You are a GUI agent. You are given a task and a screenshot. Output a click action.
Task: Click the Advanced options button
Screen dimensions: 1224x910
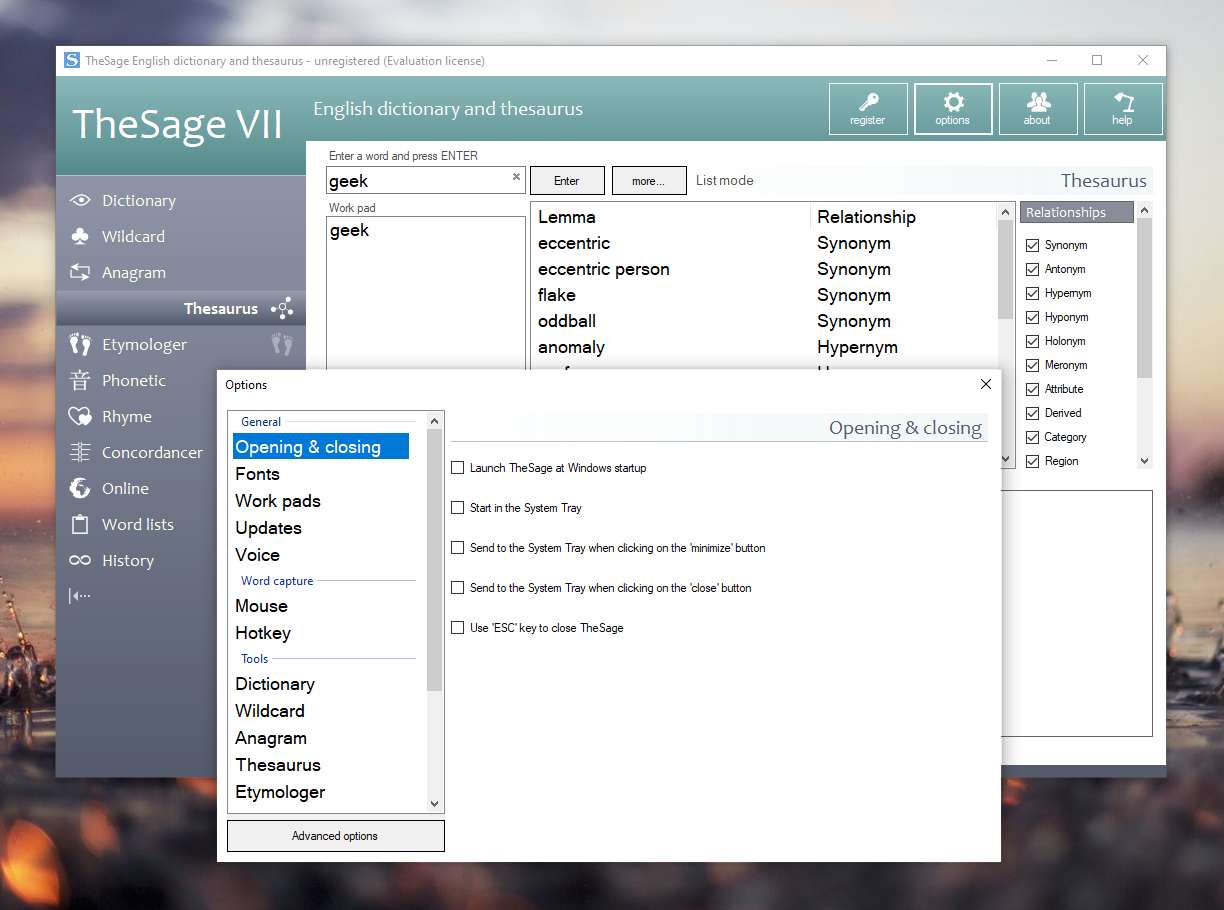click(336, 836)
